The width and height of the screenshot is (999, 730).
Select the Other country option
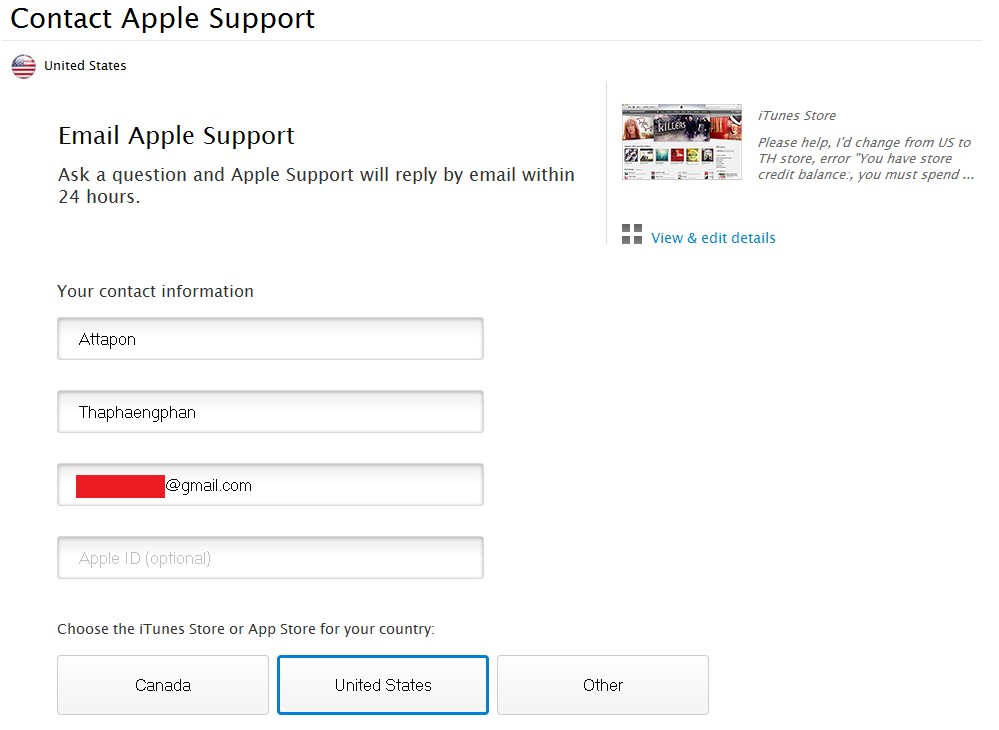coord(602,685)
